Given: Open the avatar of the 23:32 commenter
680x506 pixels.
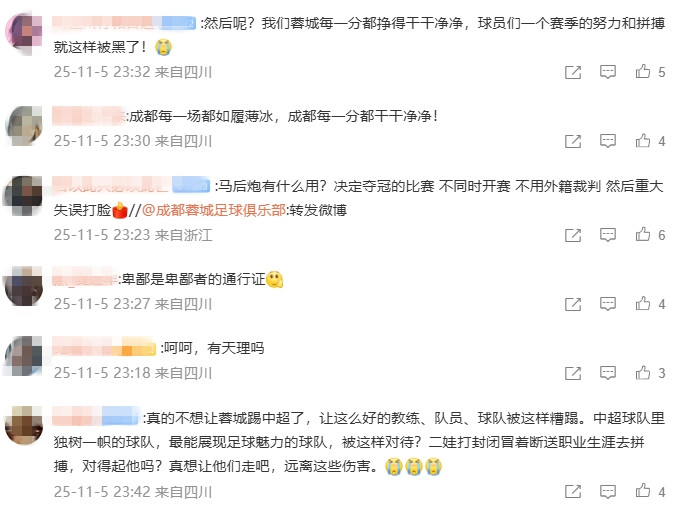Looking at the screenshot, I should 24,33.
